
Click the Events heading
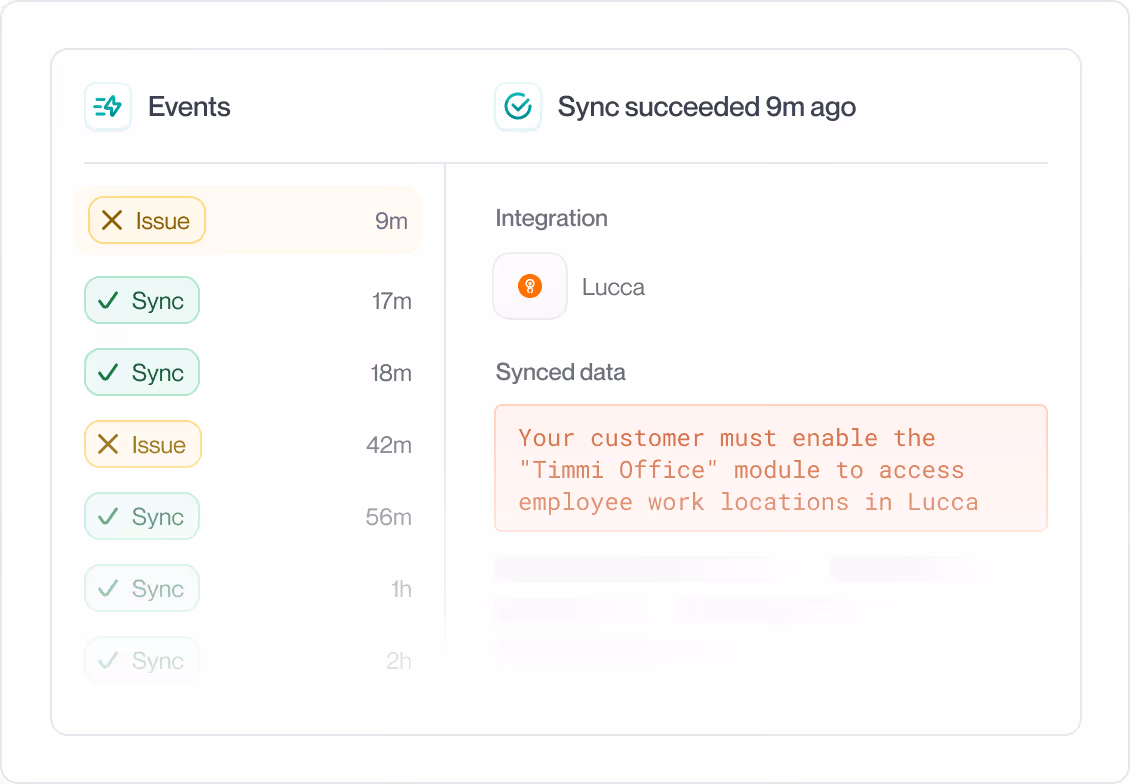(x=189, y=107)
